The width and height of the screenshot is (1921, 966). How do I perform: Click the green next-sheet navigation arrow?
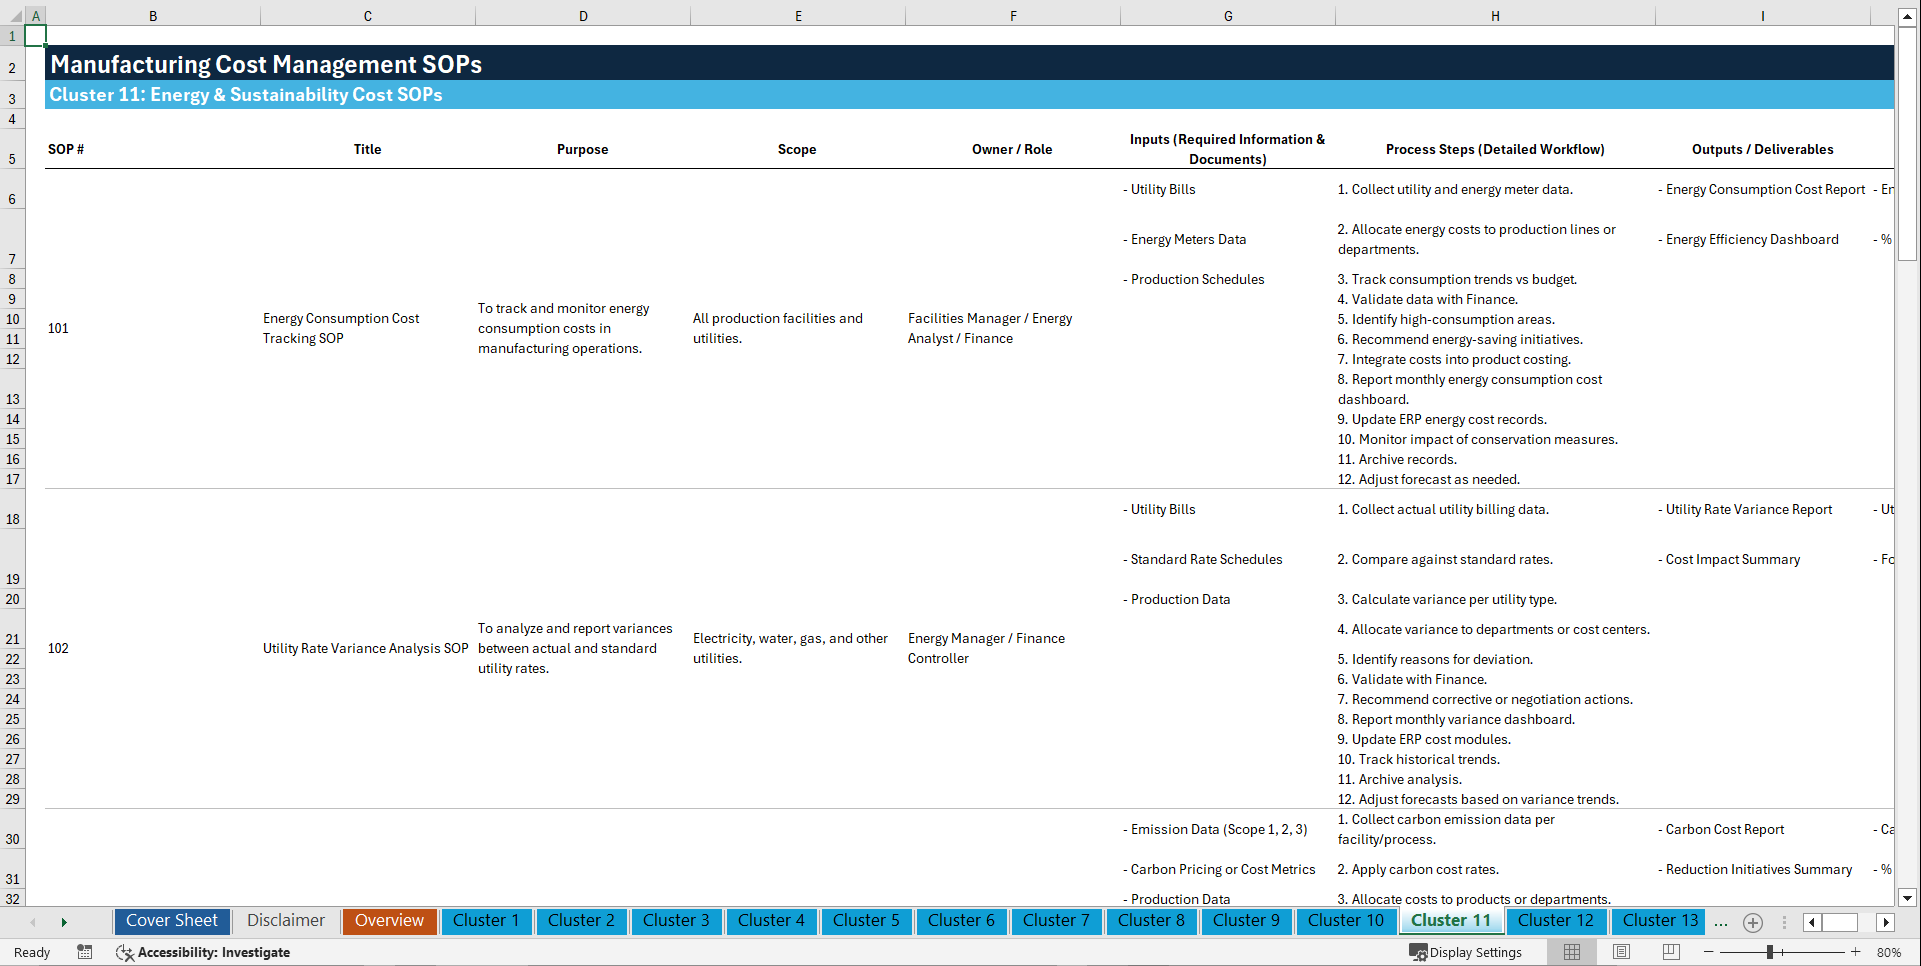pos(64,922)
